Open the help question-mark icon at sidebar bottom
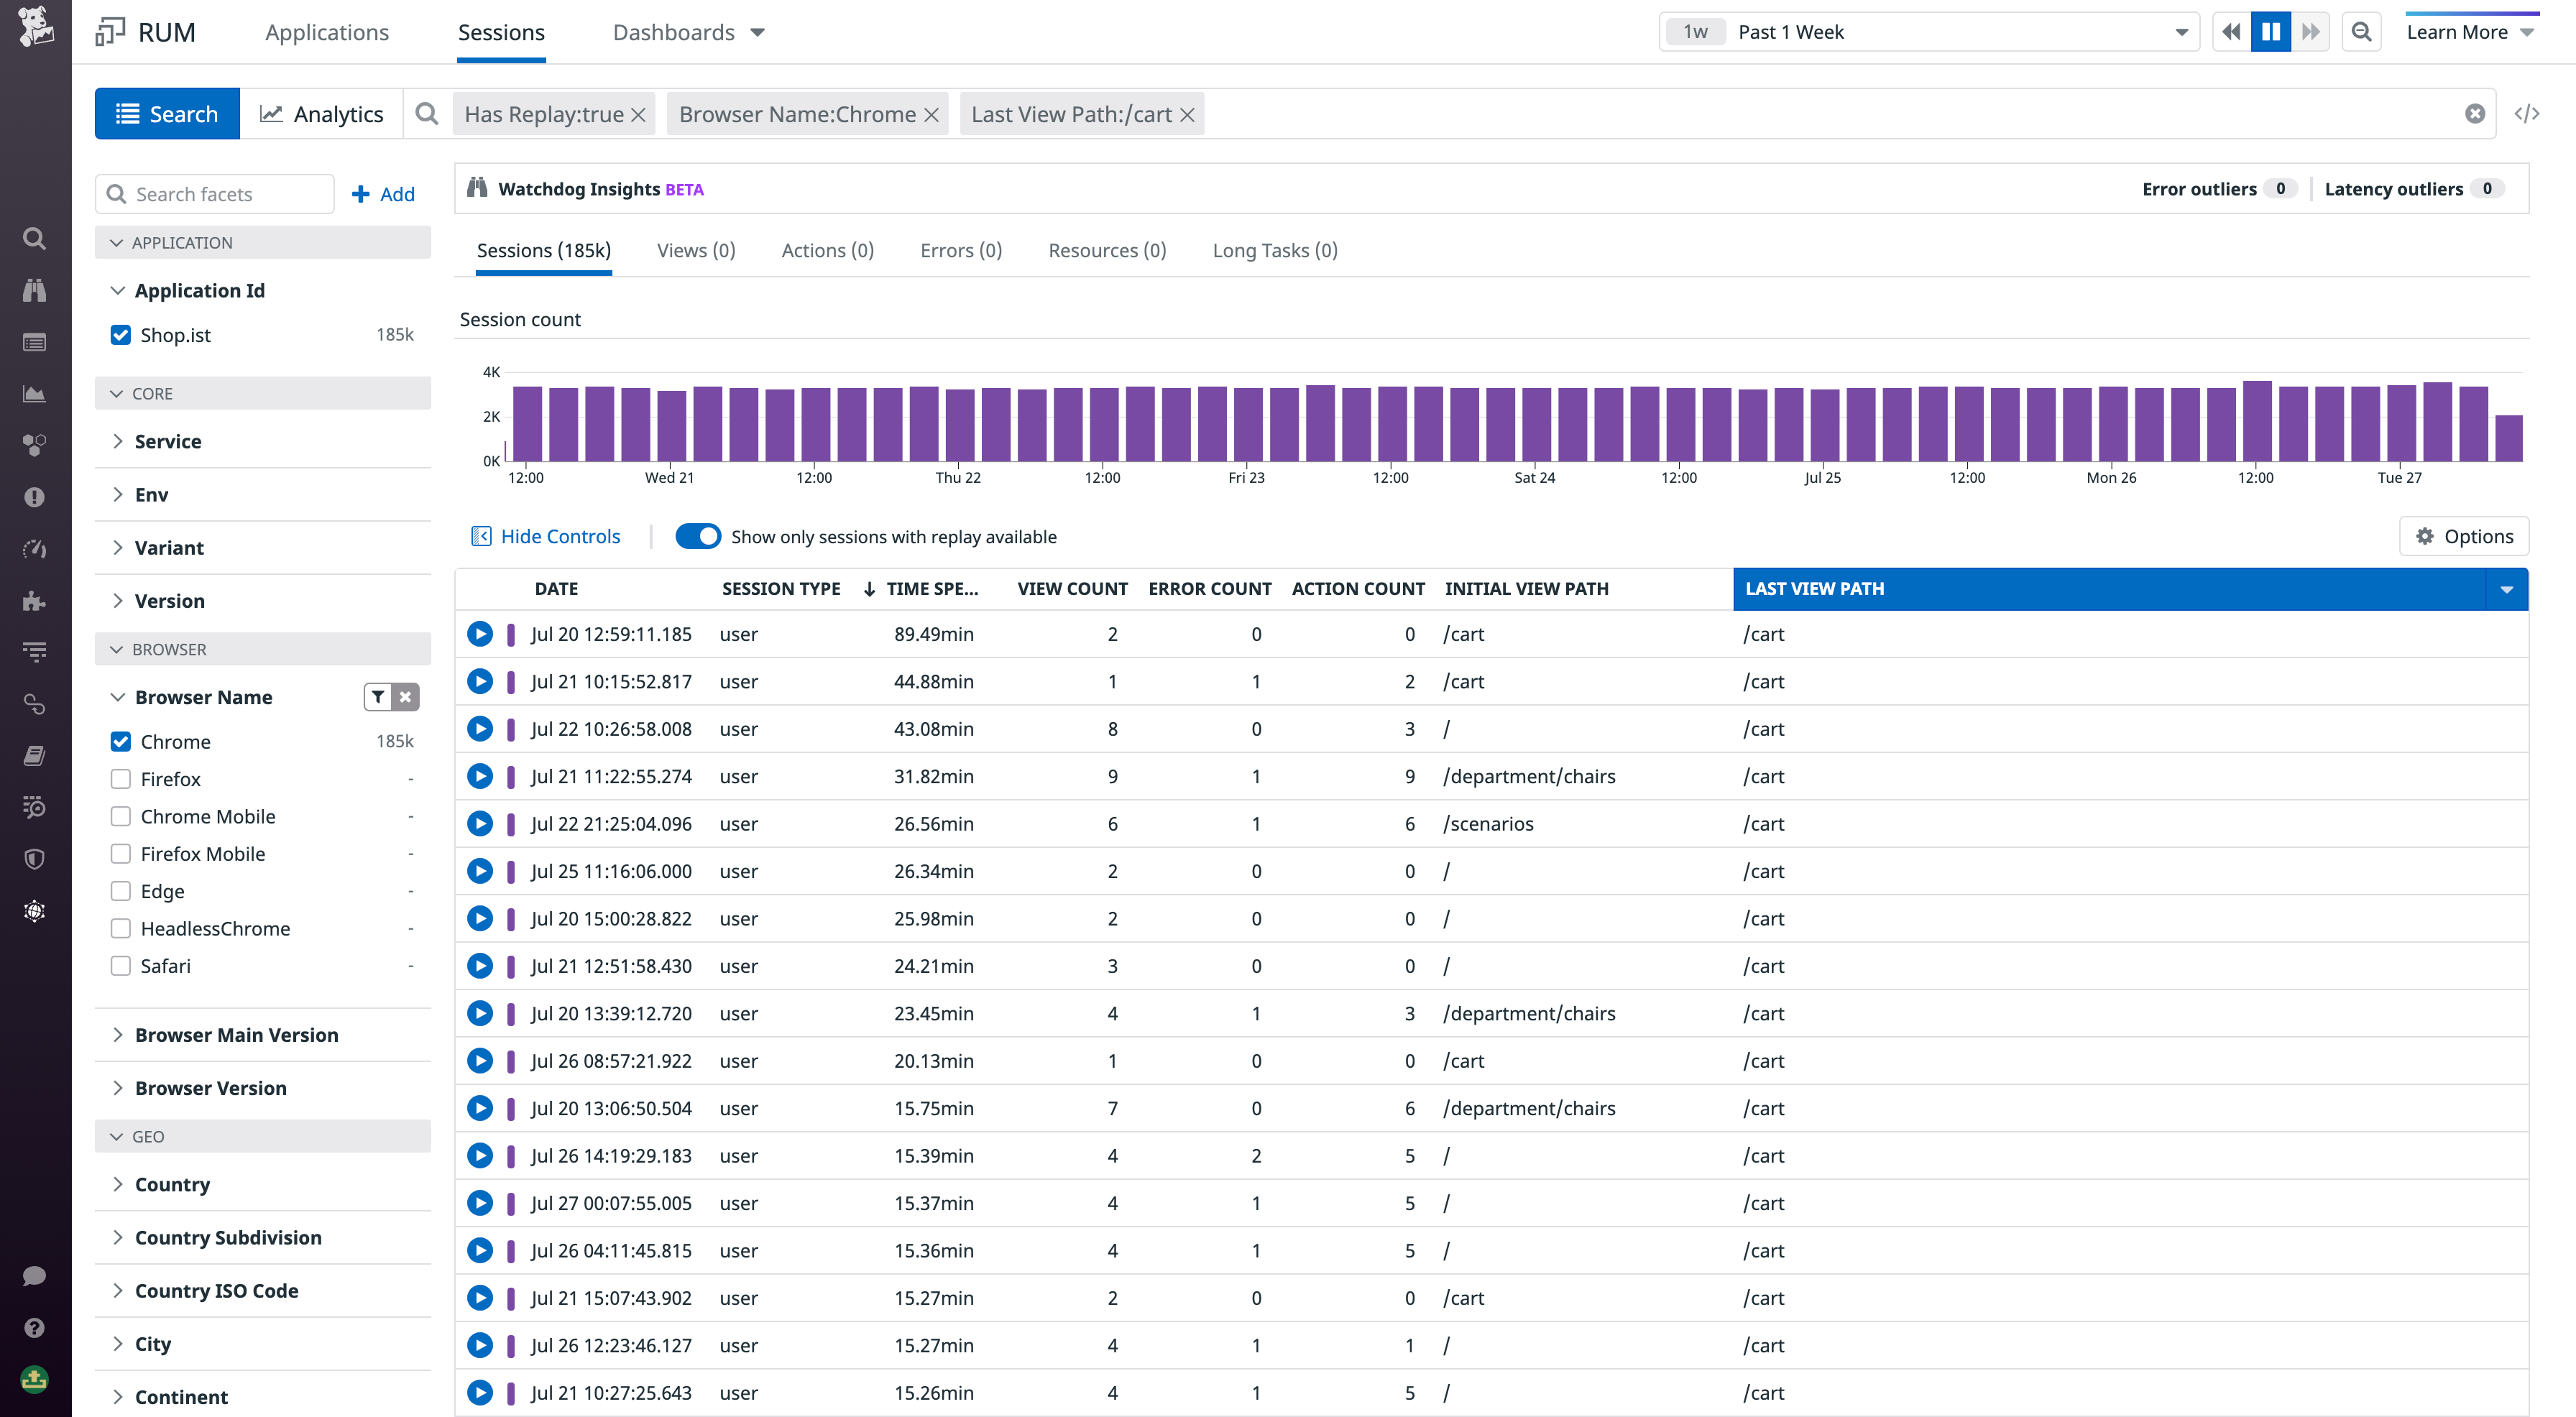 pos(34,1327)
